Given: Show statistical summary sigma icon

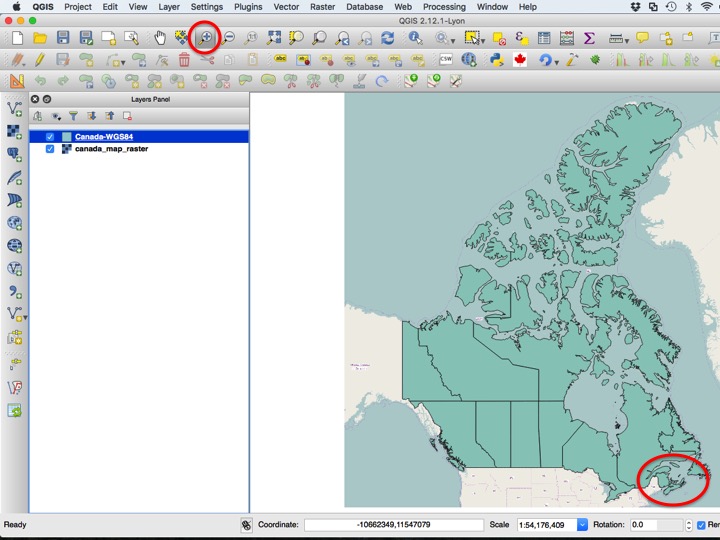Looking at the screenshot, I should 589,38.
